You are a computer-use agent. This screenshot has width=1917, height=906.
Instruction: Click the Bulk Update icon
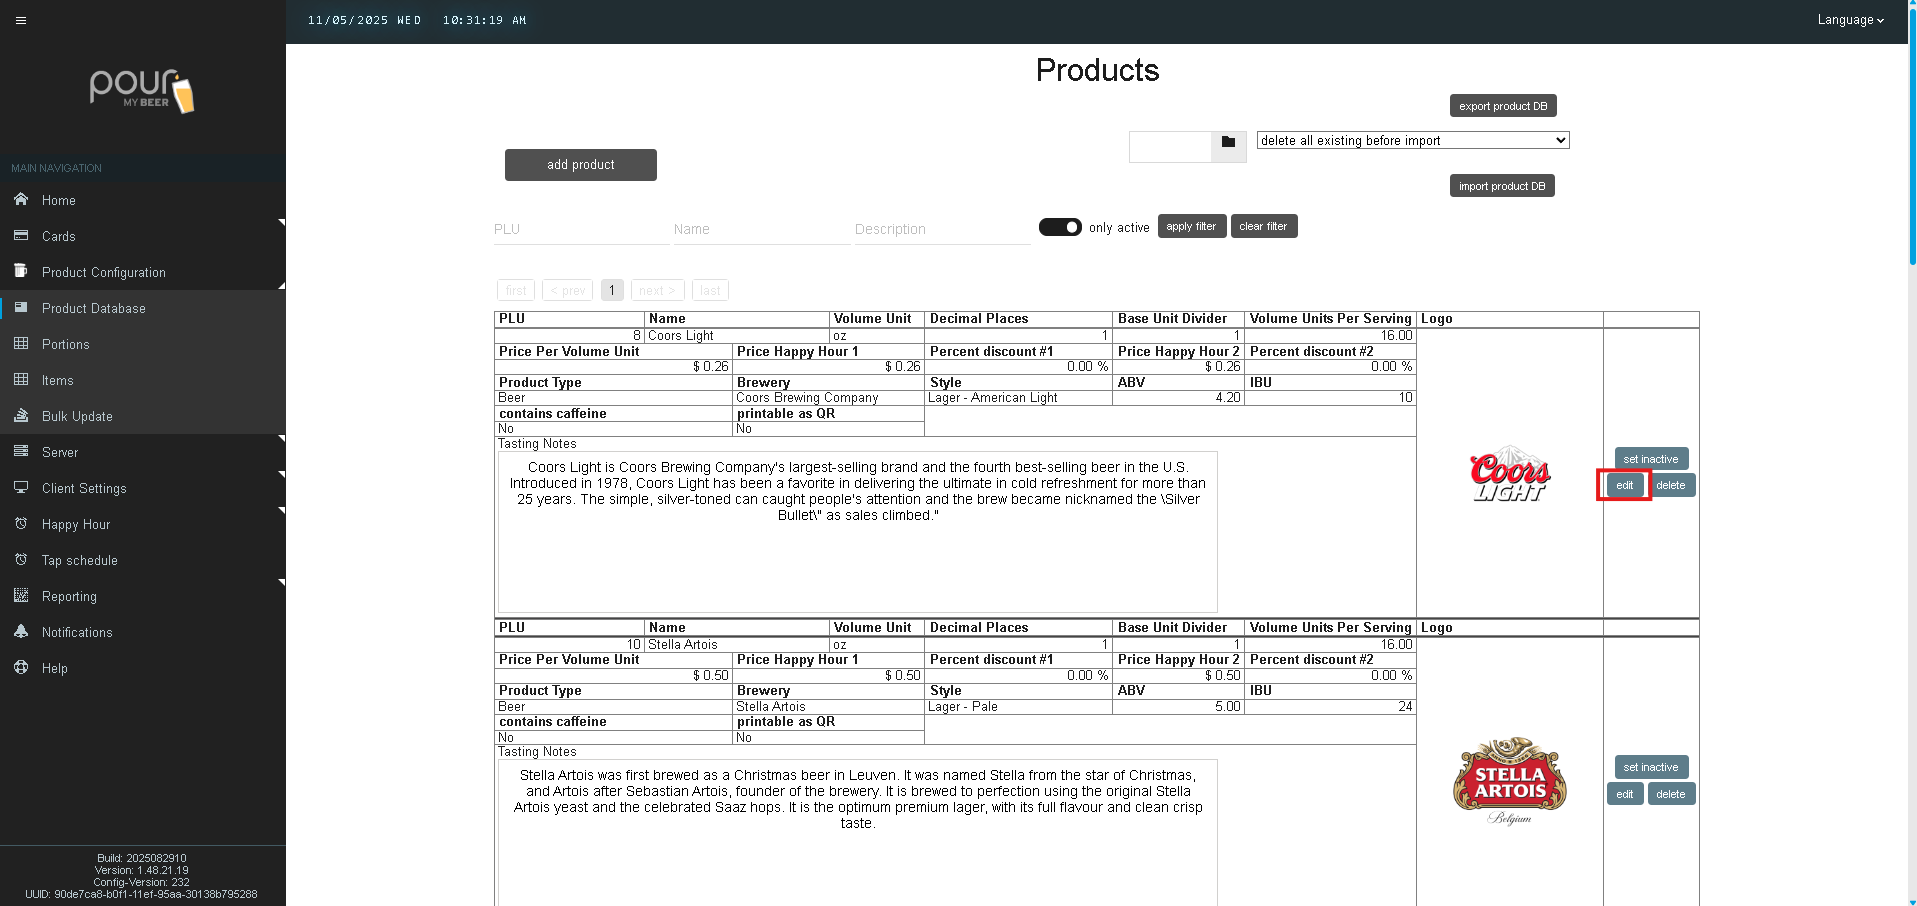tap(21, 416)
